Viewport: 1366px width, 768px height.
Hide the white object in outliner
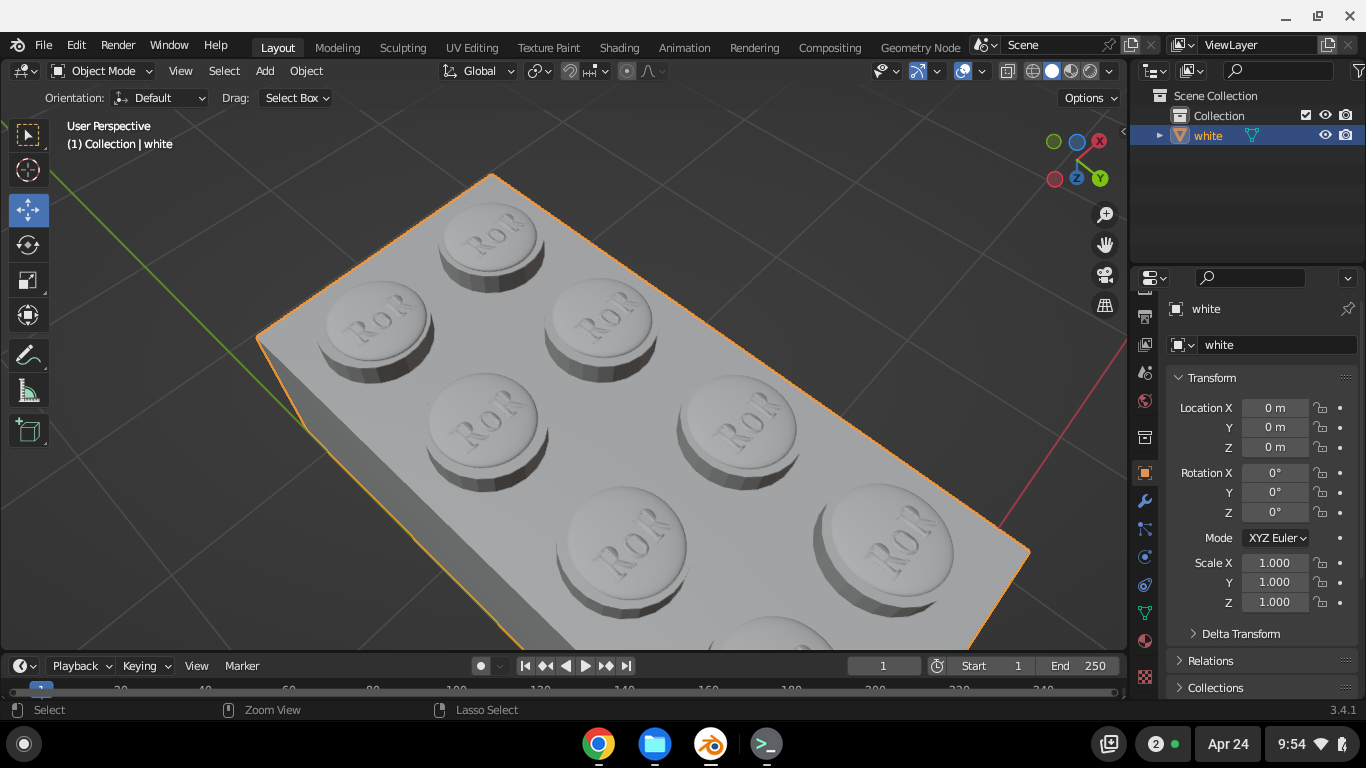[1325, 136]
